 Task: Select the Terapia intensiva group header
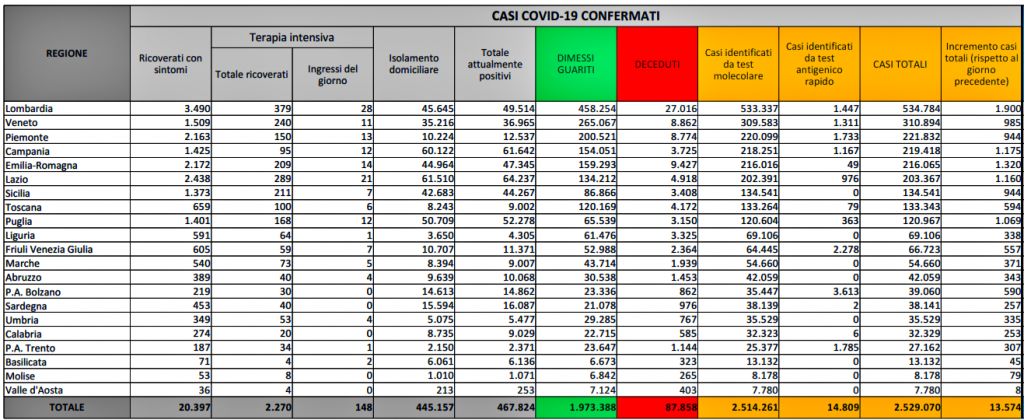[291, 38]
